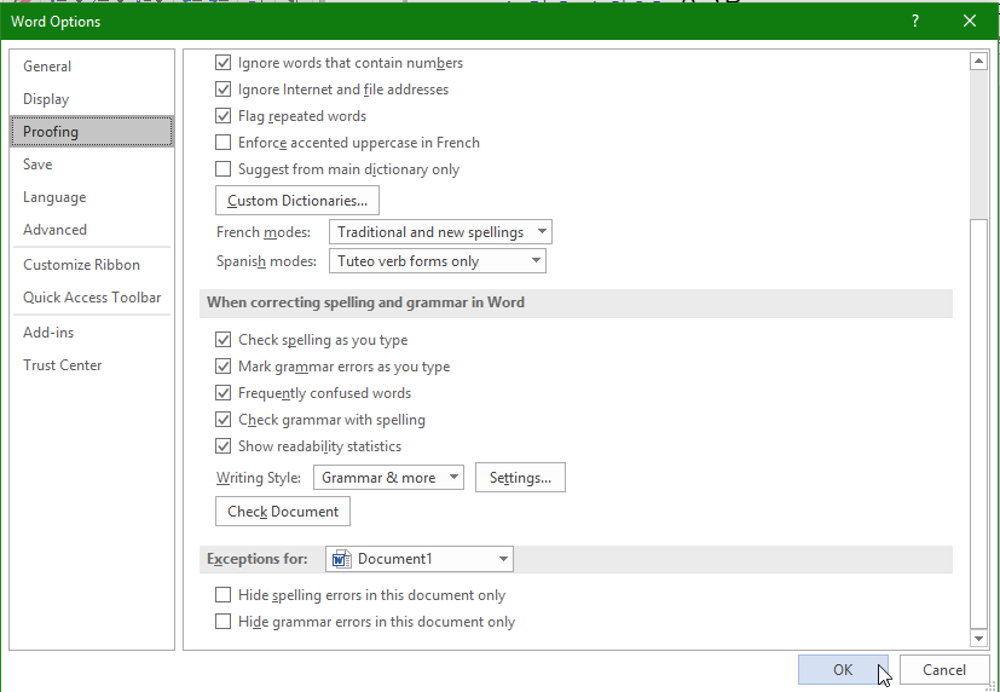The height and width of the screenshot is (692, 1000).
Task: Open the French modes dropdown
Action: pyautogui.click(x=541, y=231)
